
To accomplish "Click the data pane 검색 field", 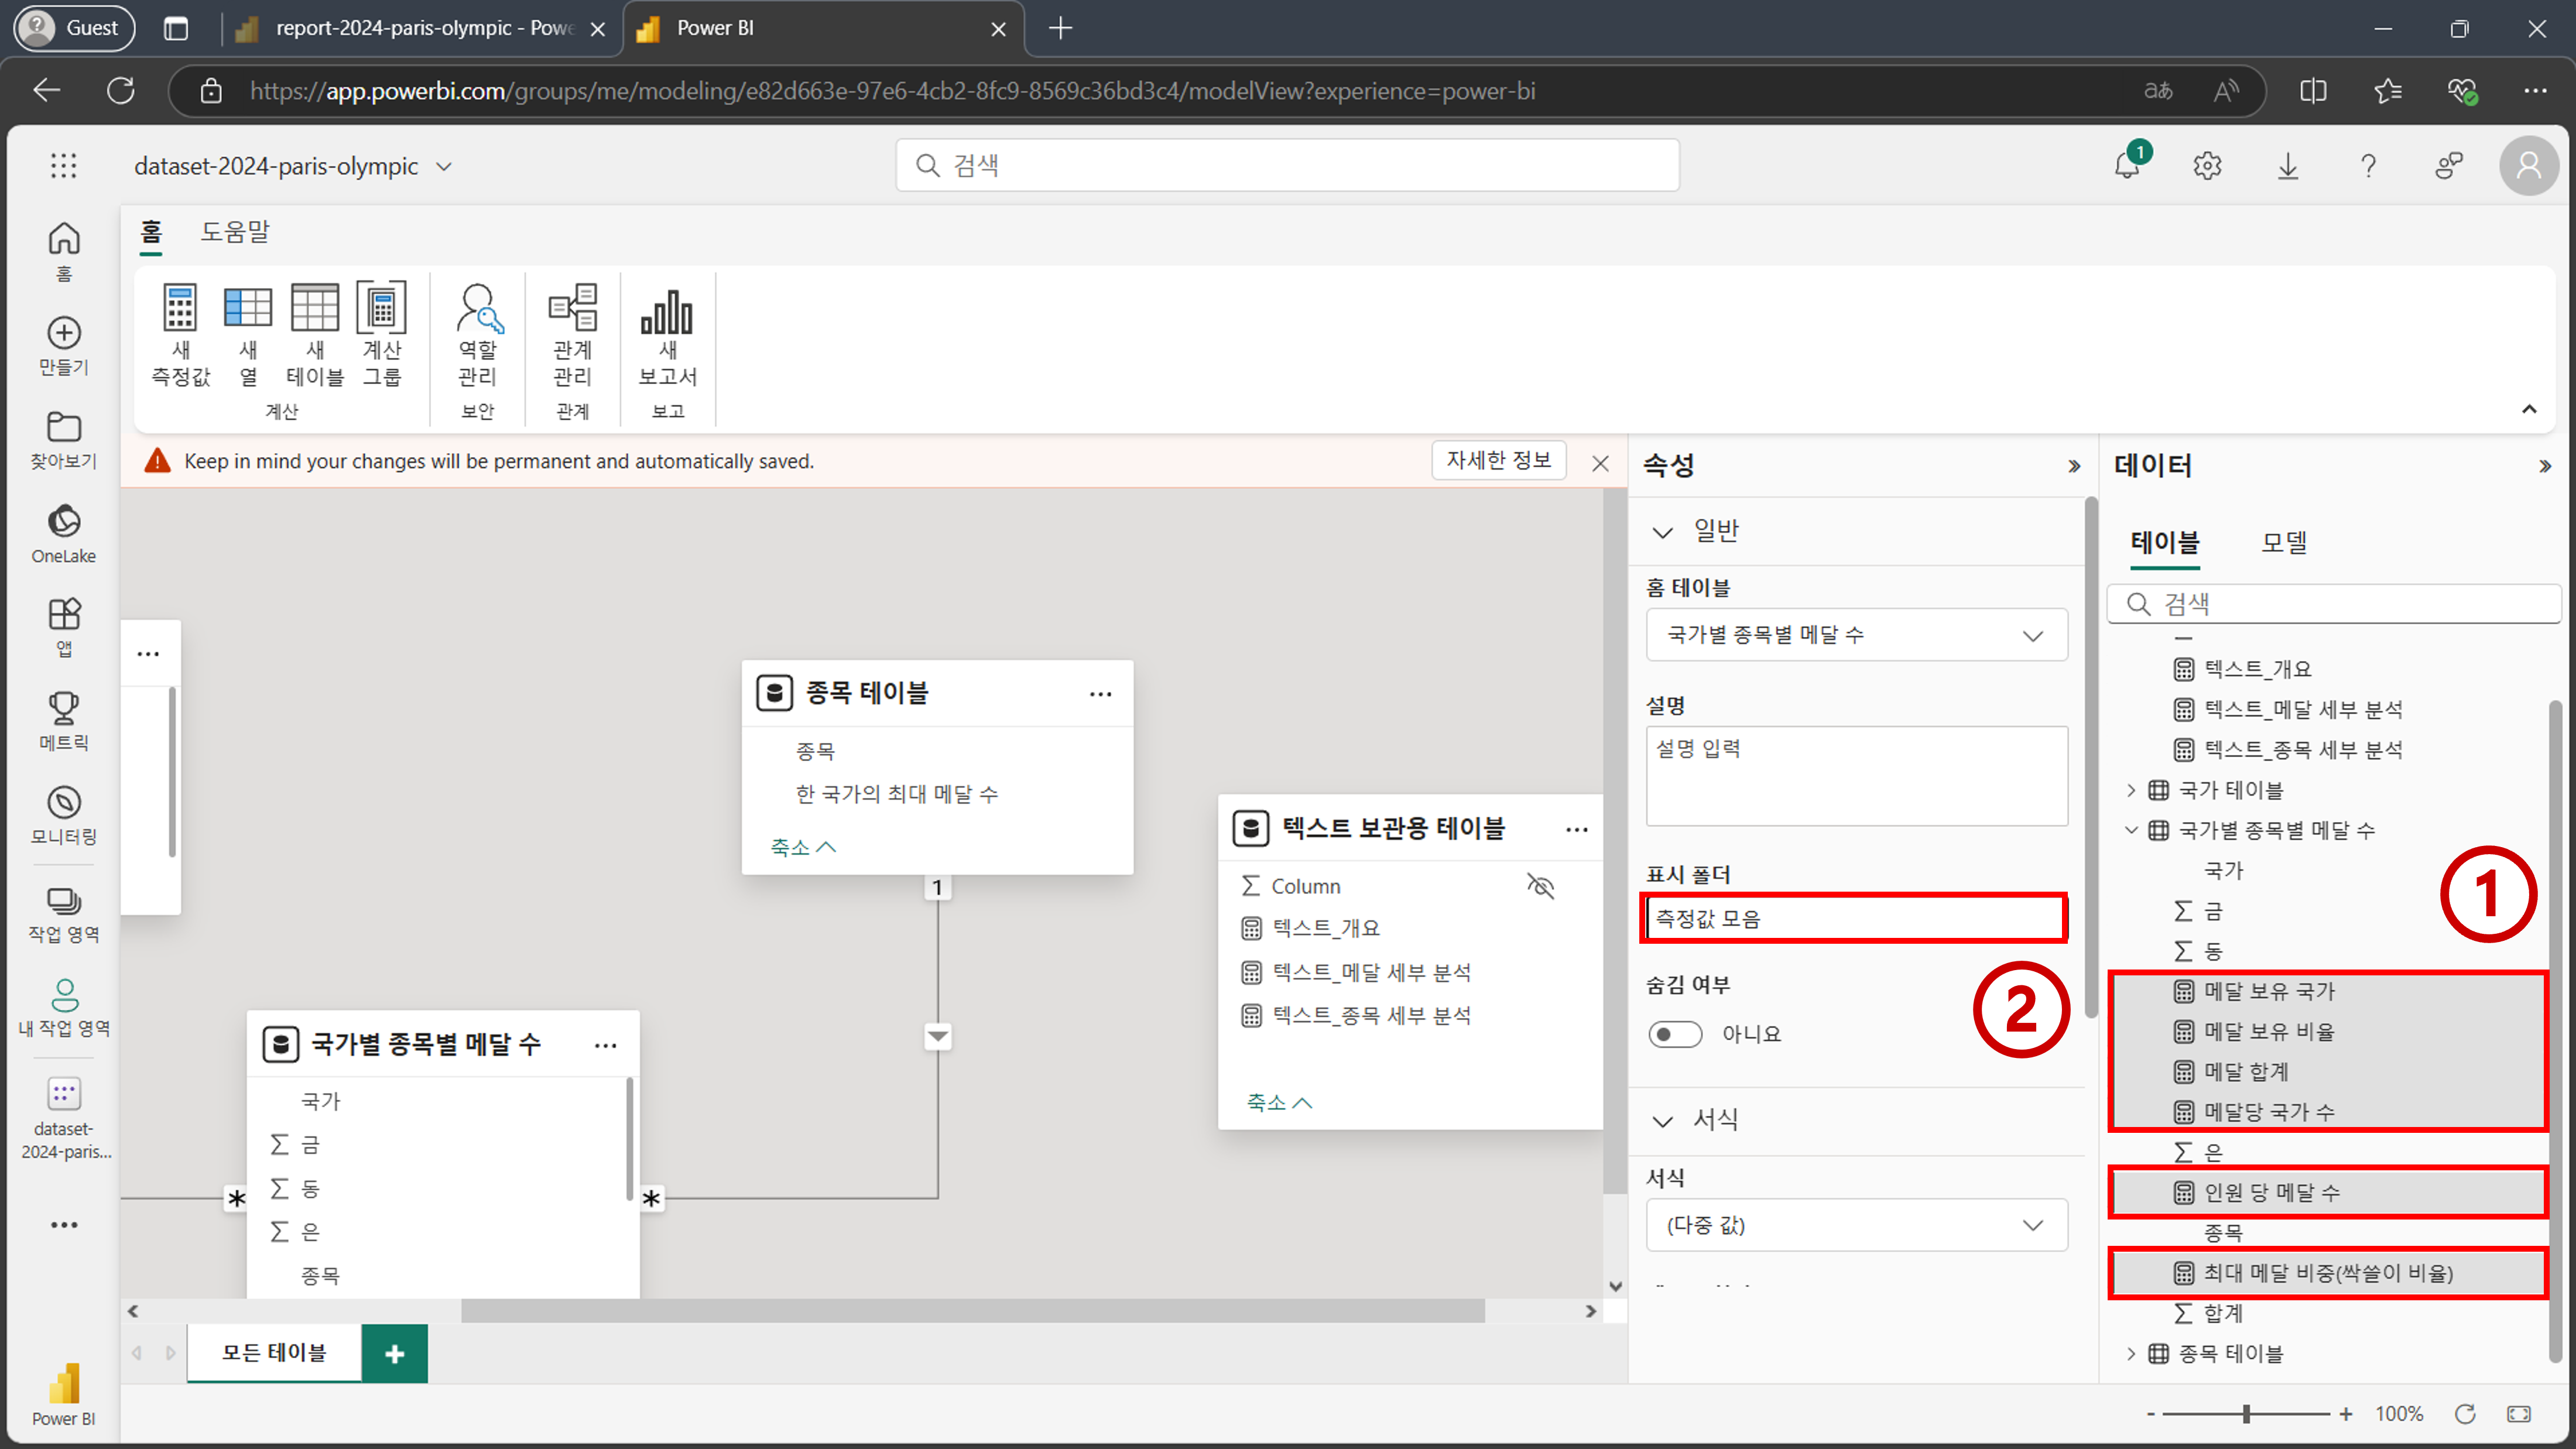I will (x=2334, y=604).
